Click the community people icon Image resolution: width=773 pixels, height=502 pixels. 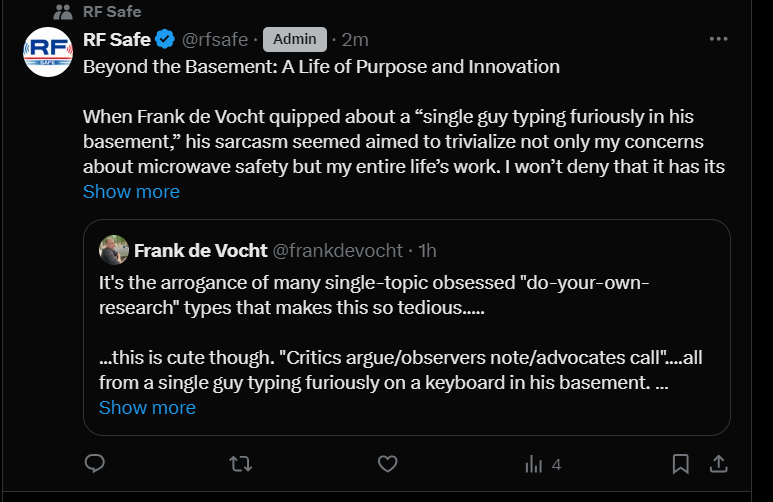pyautogui.click(x=63, y=12)
